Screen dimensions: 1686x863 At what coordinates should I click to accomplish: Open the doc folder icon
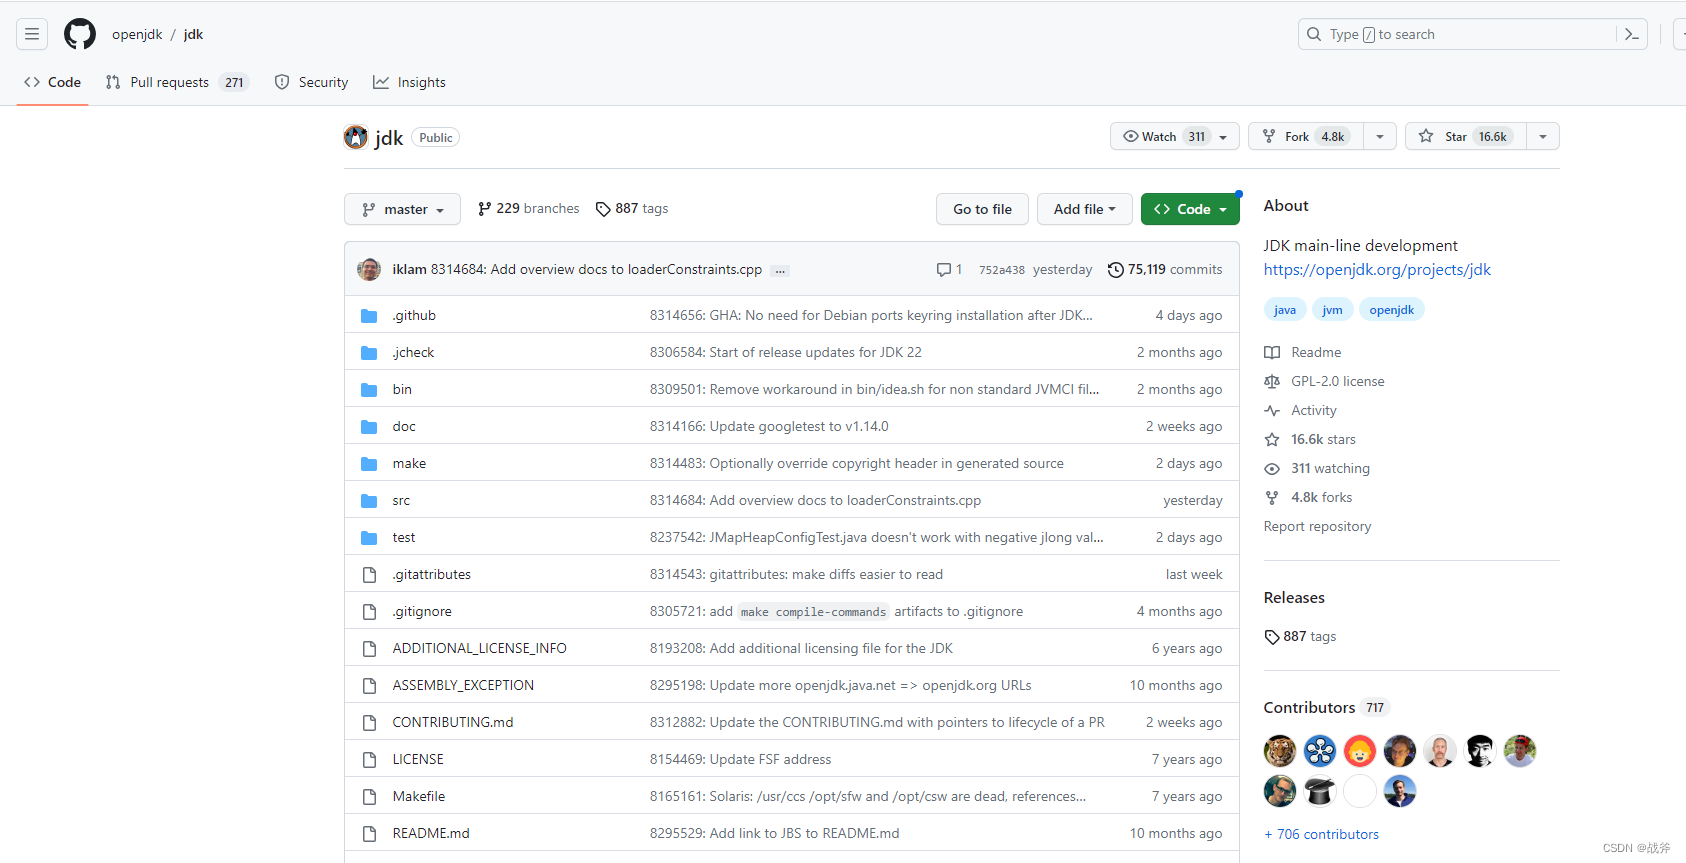369,426
